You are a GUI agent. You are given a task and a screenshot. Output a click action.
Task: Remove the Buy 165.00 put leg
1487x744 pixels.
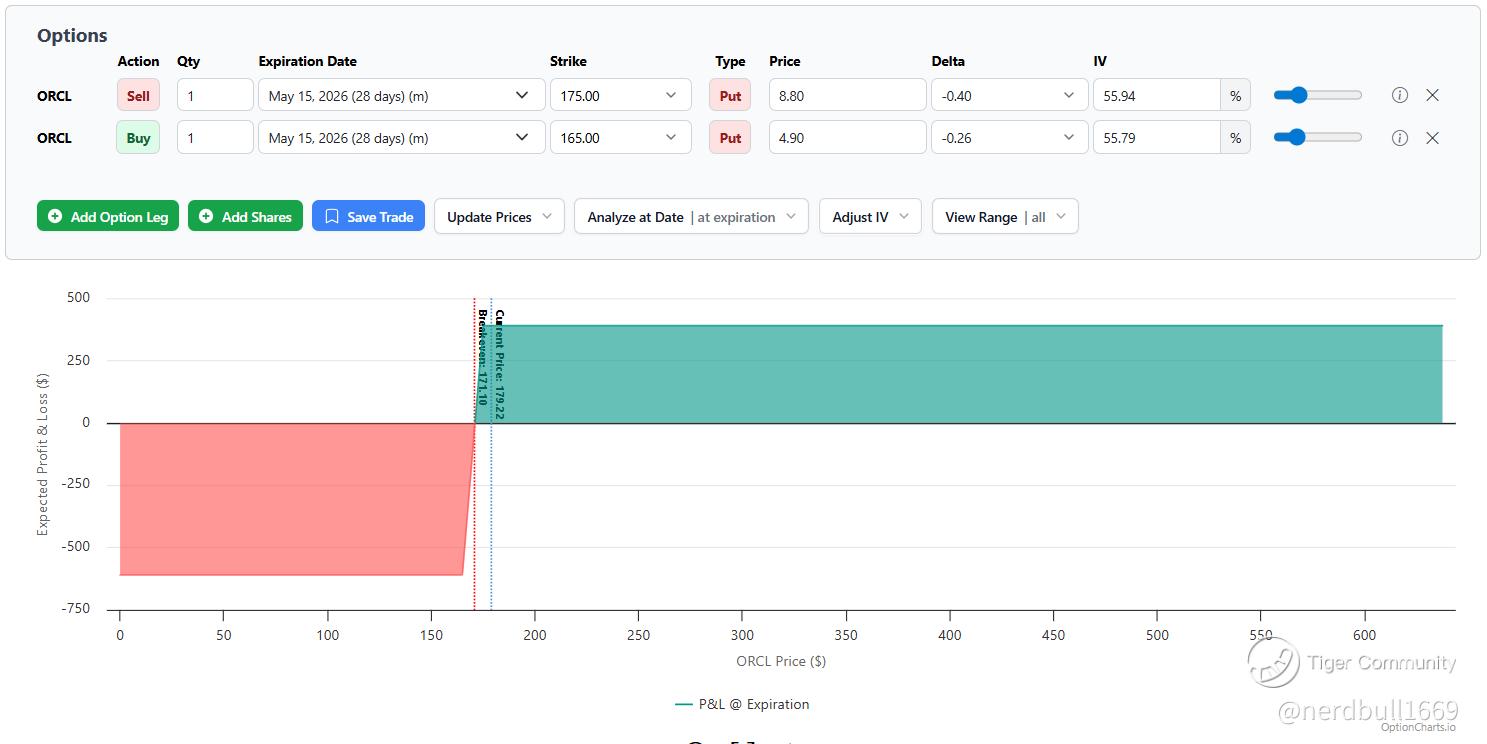pos(1432,138)
